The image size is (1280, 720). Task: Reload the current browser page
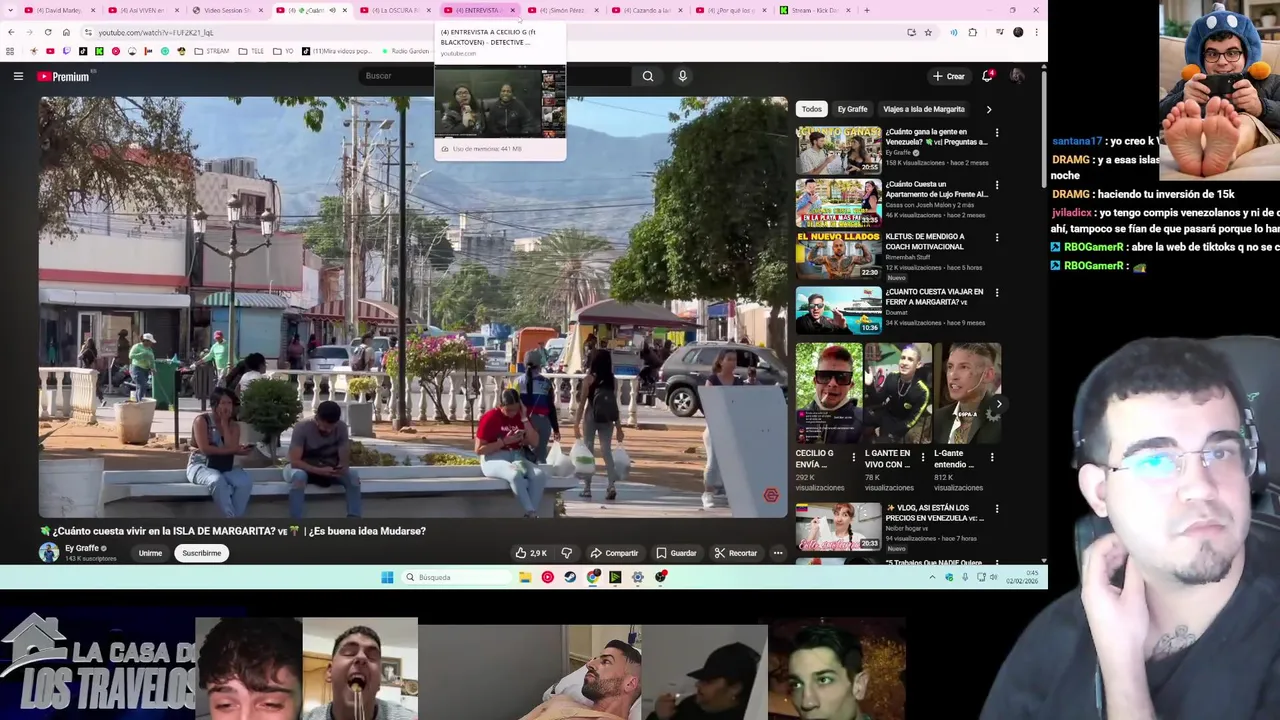pos(47,32)
